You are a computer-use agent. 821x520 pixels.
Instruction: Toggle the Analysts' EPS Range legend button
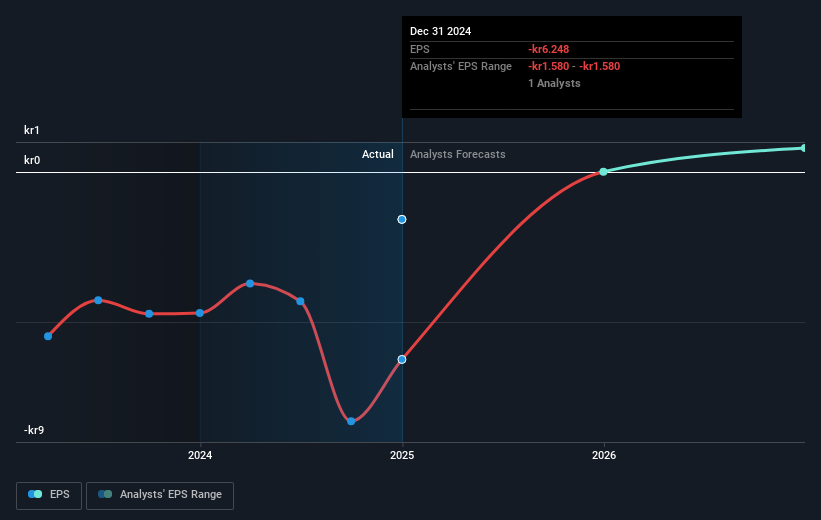tap(160, 495)
